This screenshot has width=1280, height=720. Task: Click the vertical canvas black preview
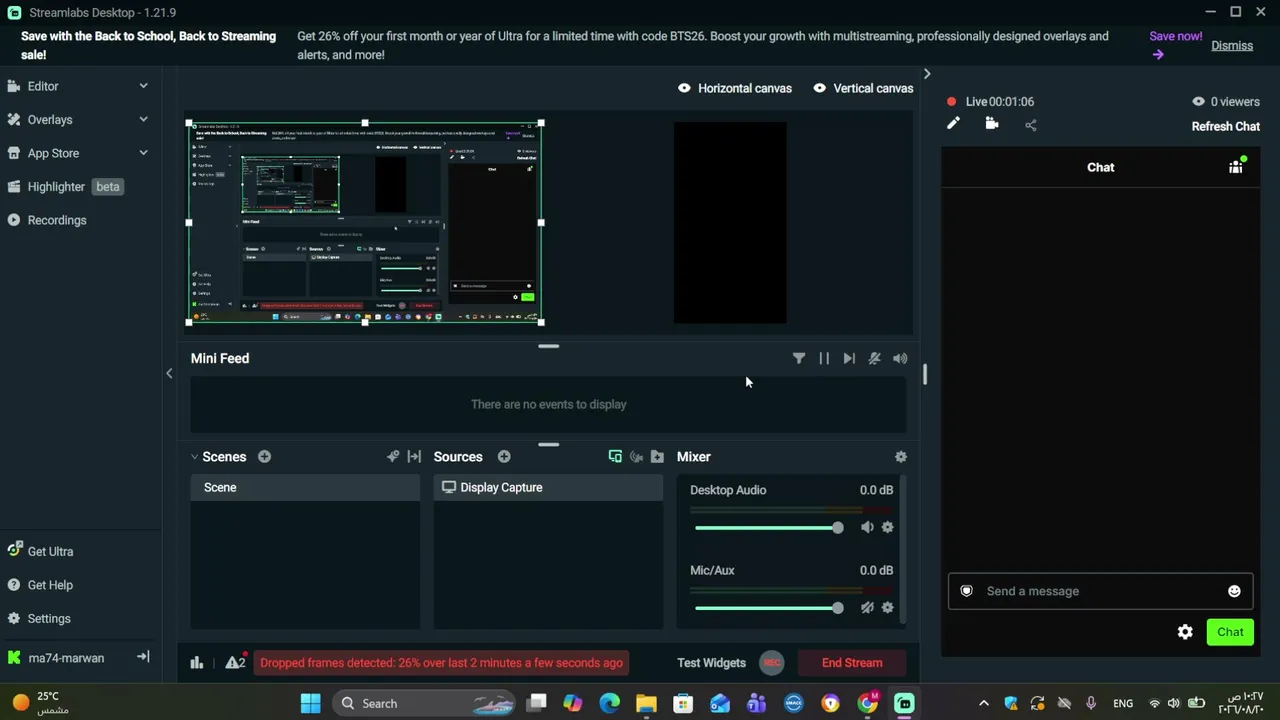pos(730,222)
